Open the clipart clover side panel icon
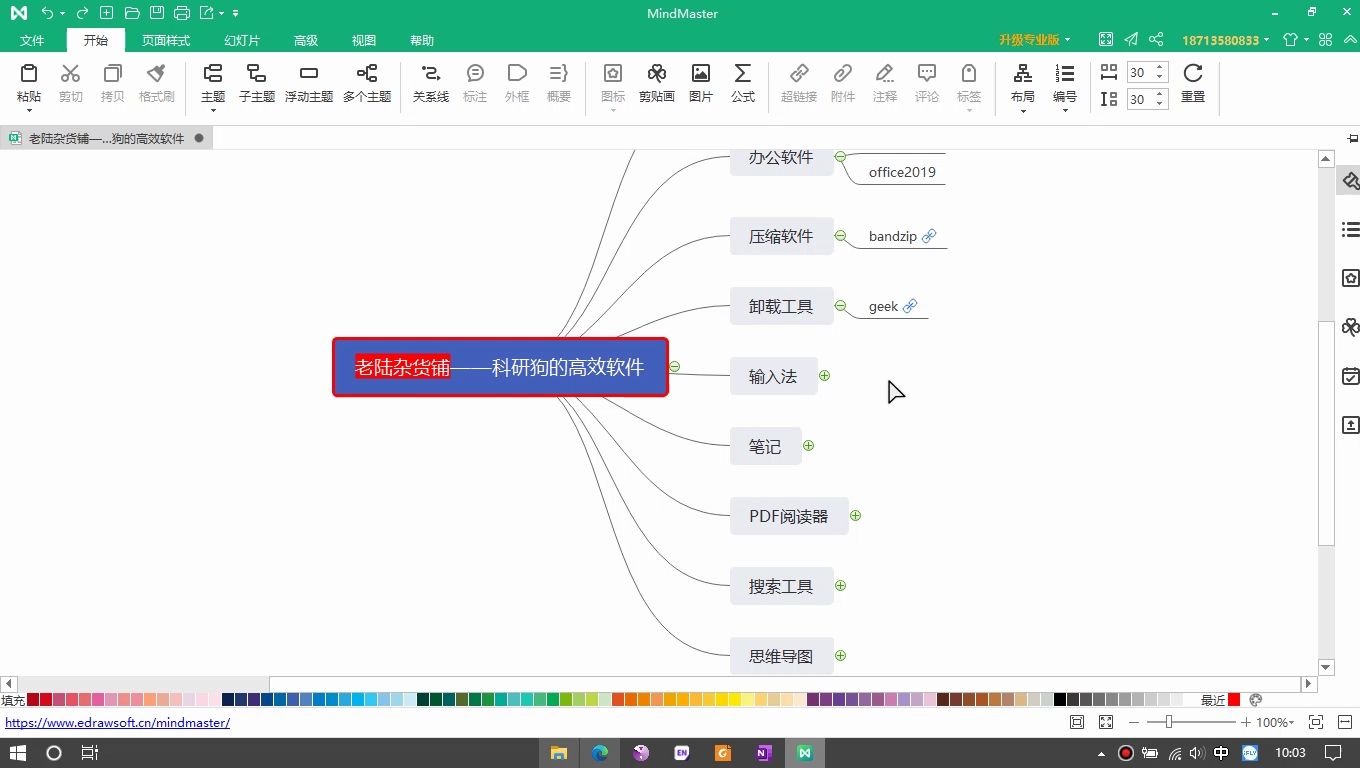Image resolution: width=1360 pixels, height=768 pixels. pyautogui.click(x=1350, y=327)
